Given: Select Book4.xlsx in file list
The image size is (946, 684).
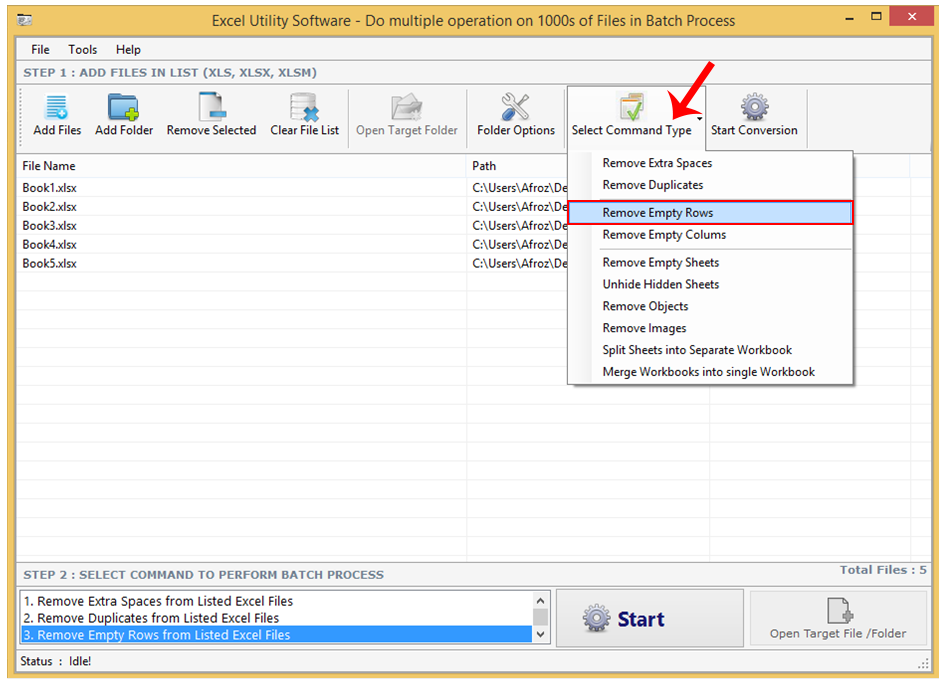Looking at the screenshot, I should point(49,244).
